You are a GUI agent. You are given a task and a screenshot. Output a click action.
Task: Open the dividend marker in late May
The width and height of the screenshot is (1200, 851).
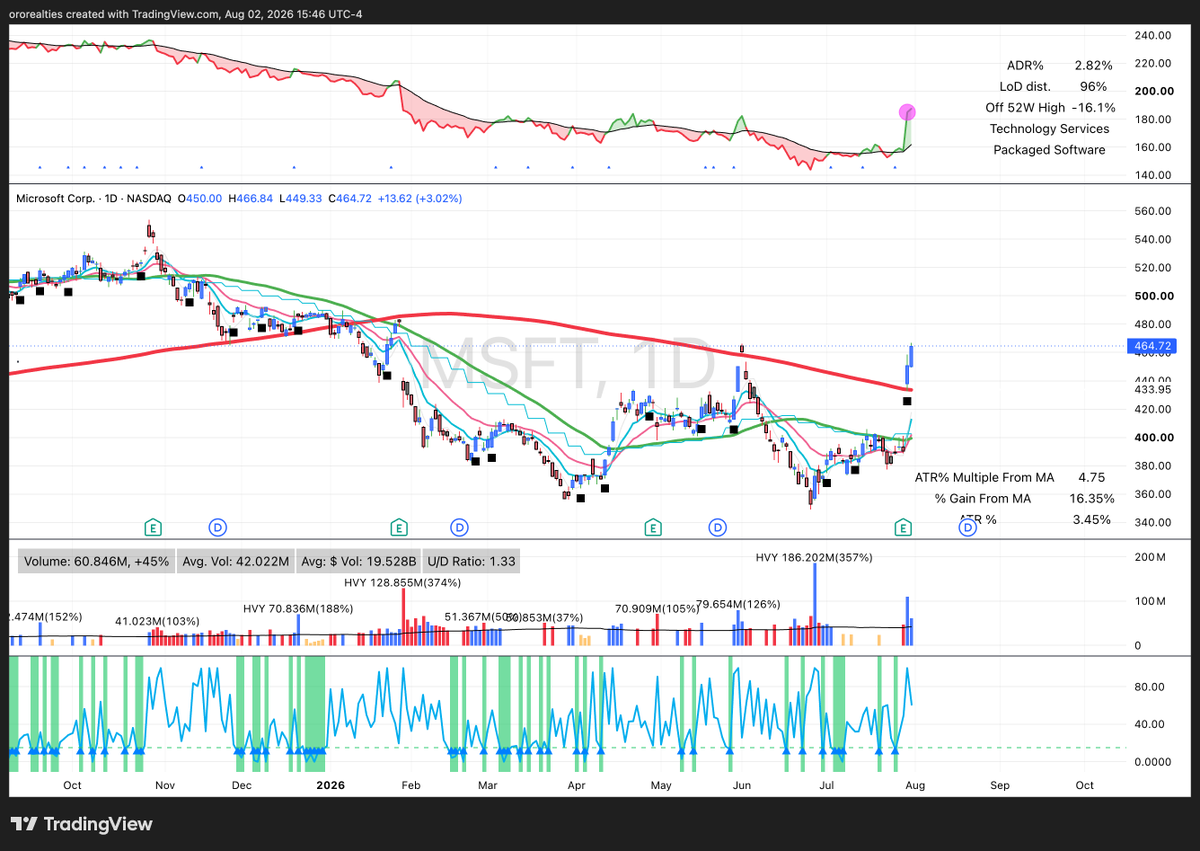717,526
